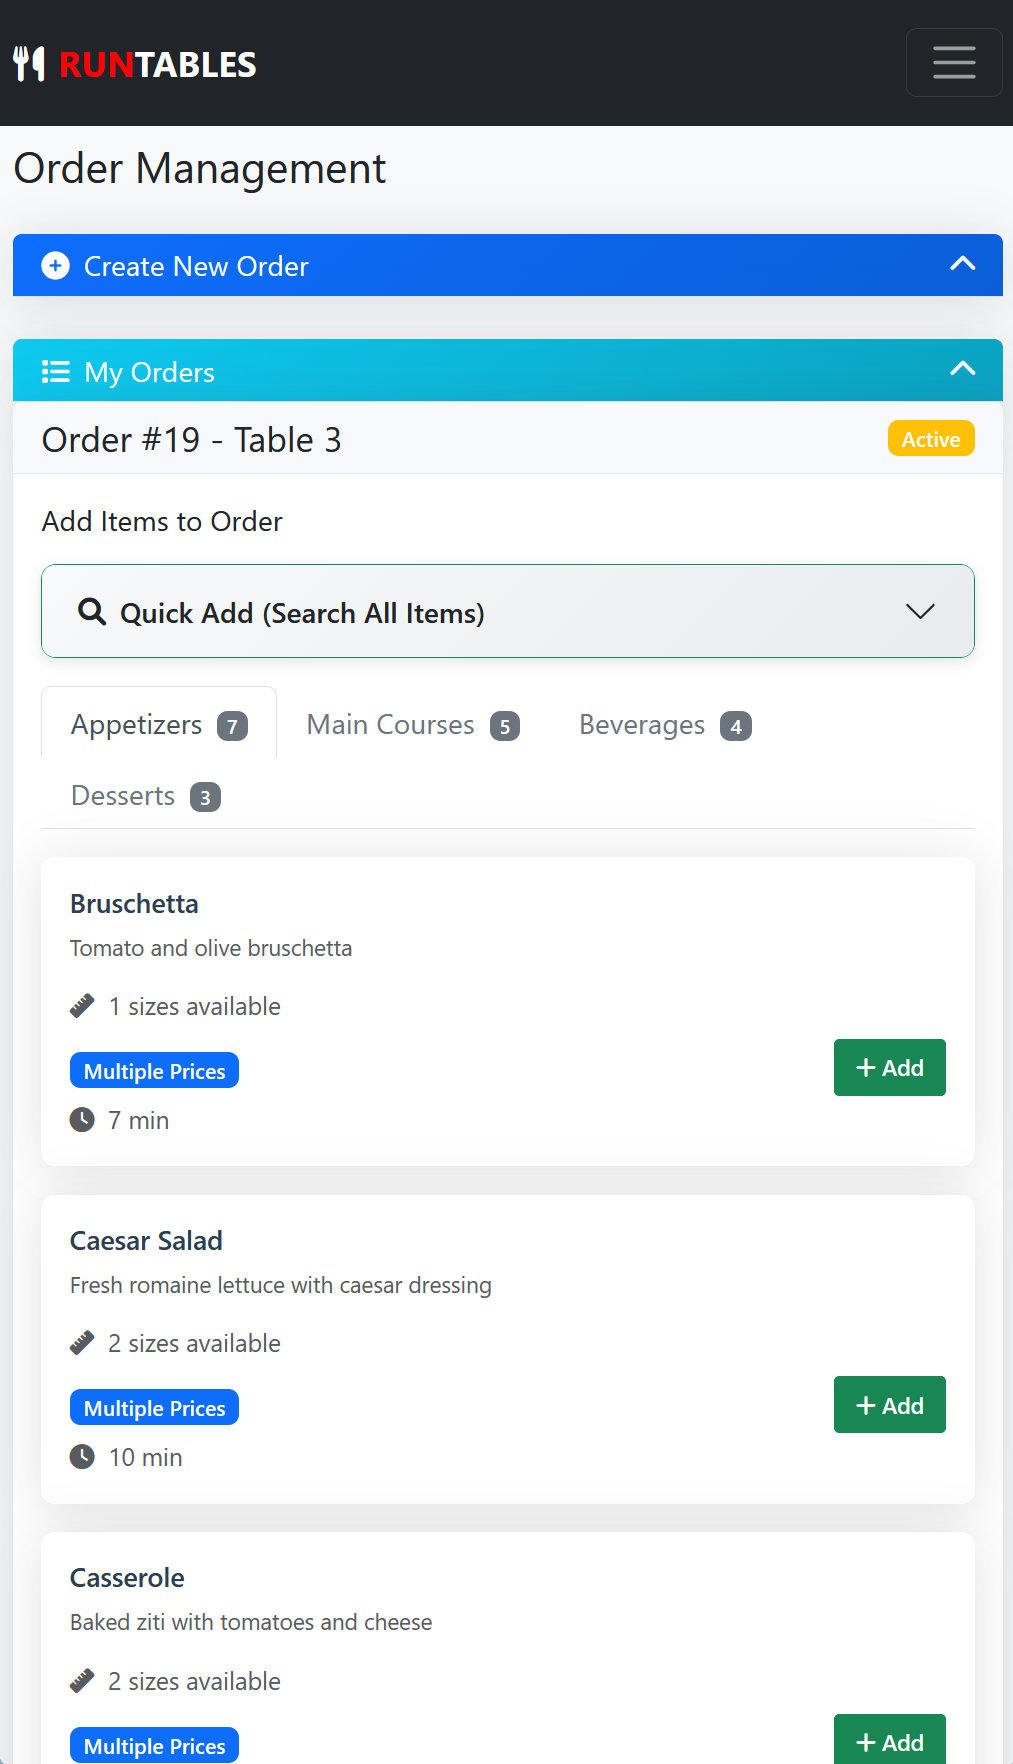Collapse the My Orders panel chevron
Image resolution: width=1013 pixels, height=1764 pixels.
tap(962, 369)
